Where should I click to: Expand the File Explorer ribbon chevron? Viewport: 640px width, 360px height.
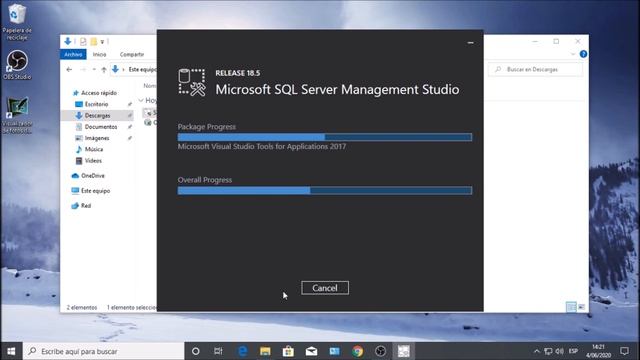tap(573, 54)
